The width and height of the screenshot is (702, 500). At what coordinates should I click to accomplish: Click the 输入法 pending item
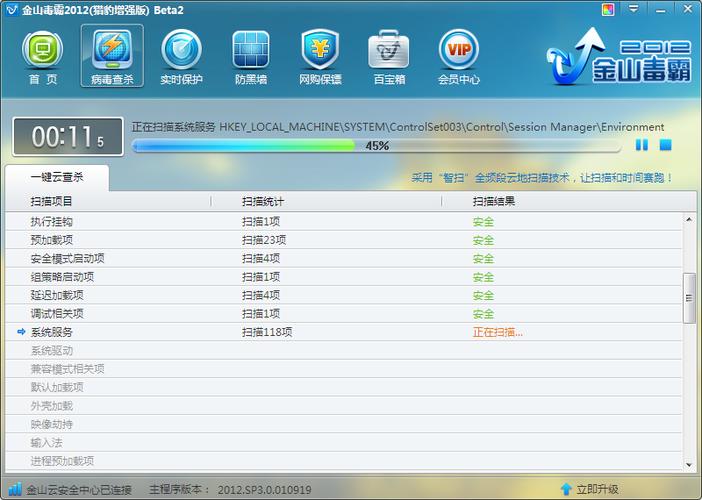(x=46, y=443)
